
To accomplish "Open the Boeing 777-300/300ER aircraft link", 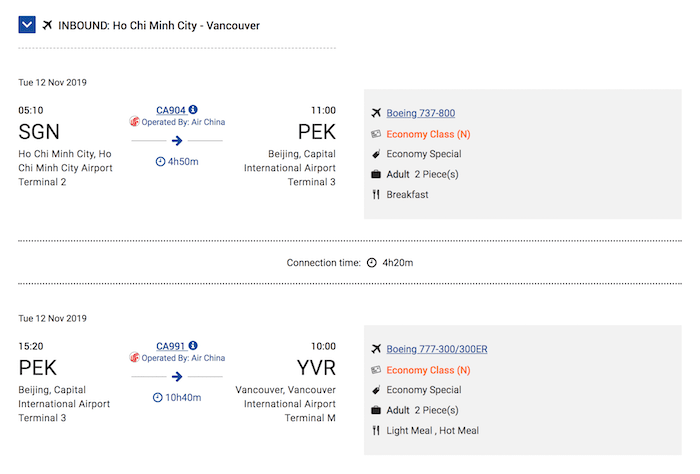I will click(437, 349).
